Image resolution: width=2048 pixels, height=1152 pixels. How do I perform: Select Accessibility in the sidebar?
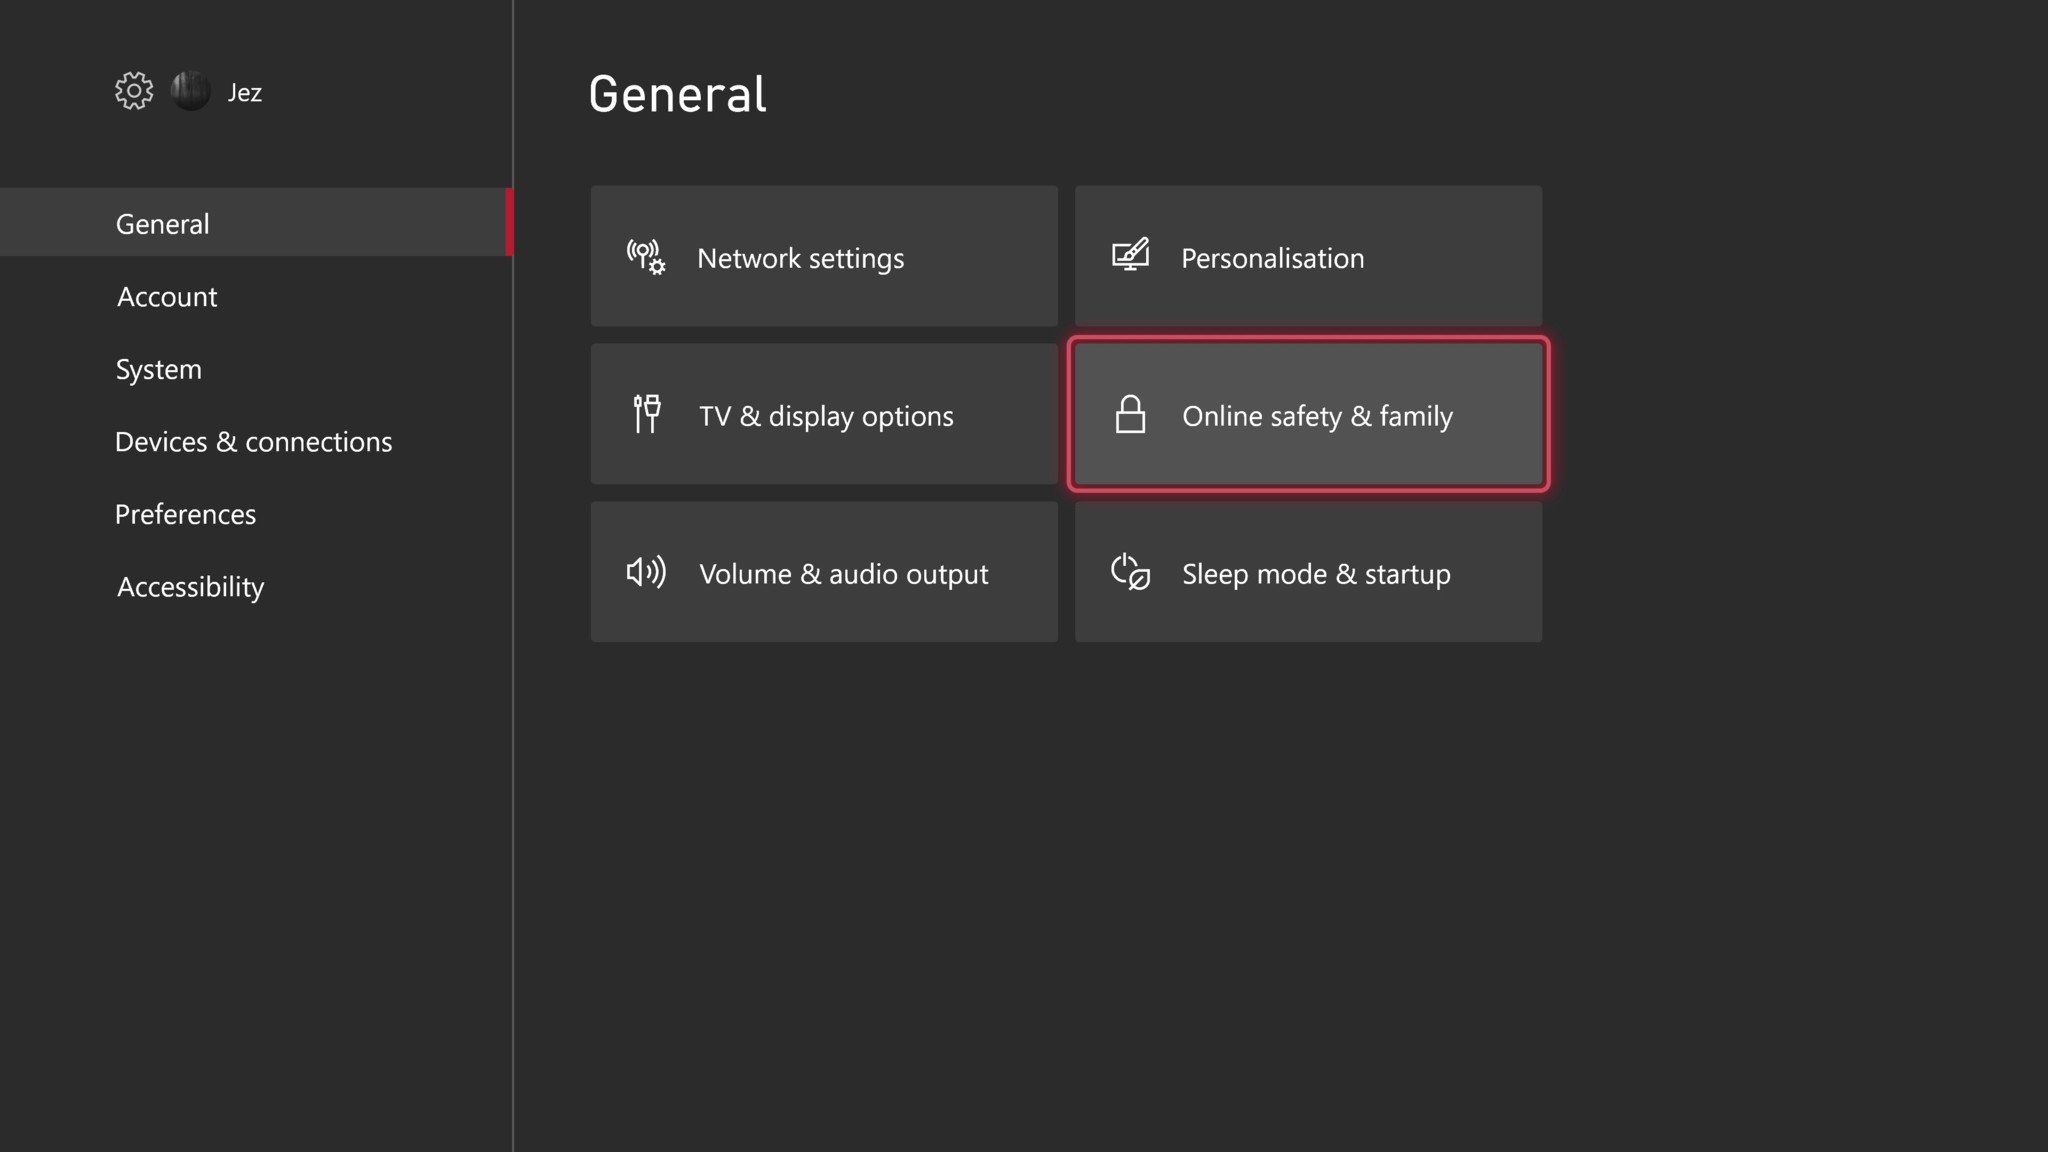pyautogui.click(x=190, y=587)
